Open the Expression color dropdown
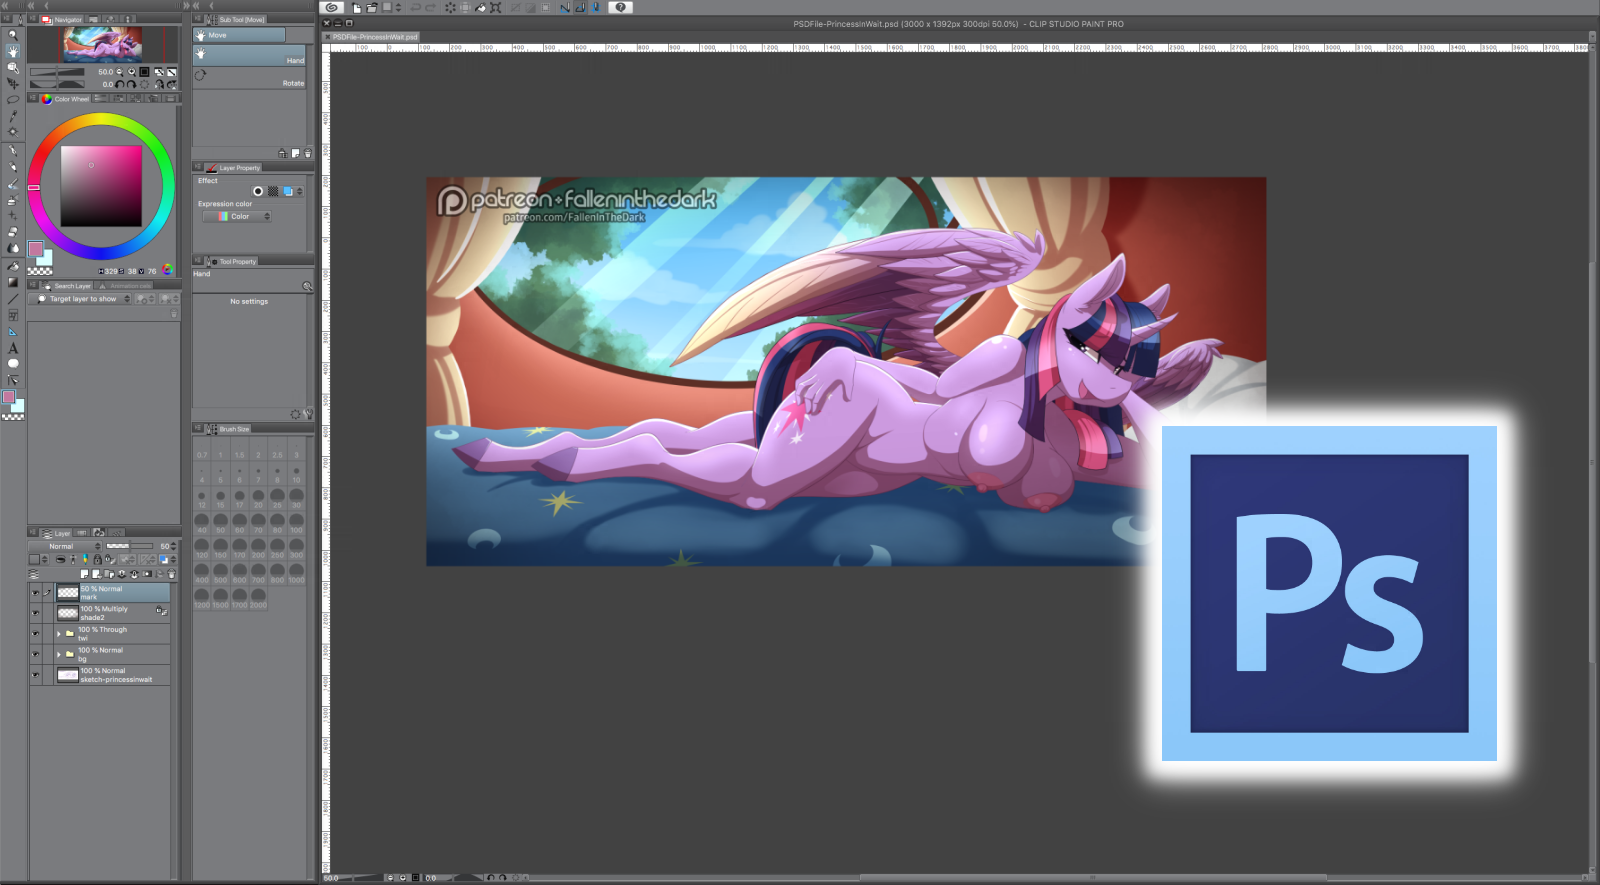This screenshot has height=885, width=1600. click(x=238, y=217)
